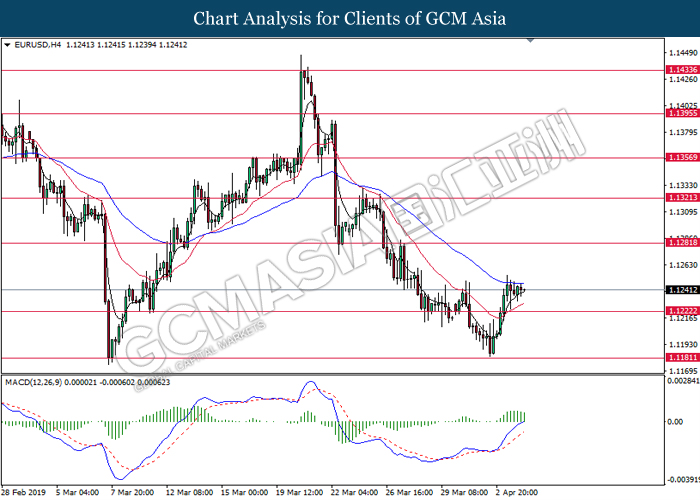Click the 29 Mar 08:00 time label
This screenshot has height=500, width=700.
pyautogui.click(x=464, y=492)
